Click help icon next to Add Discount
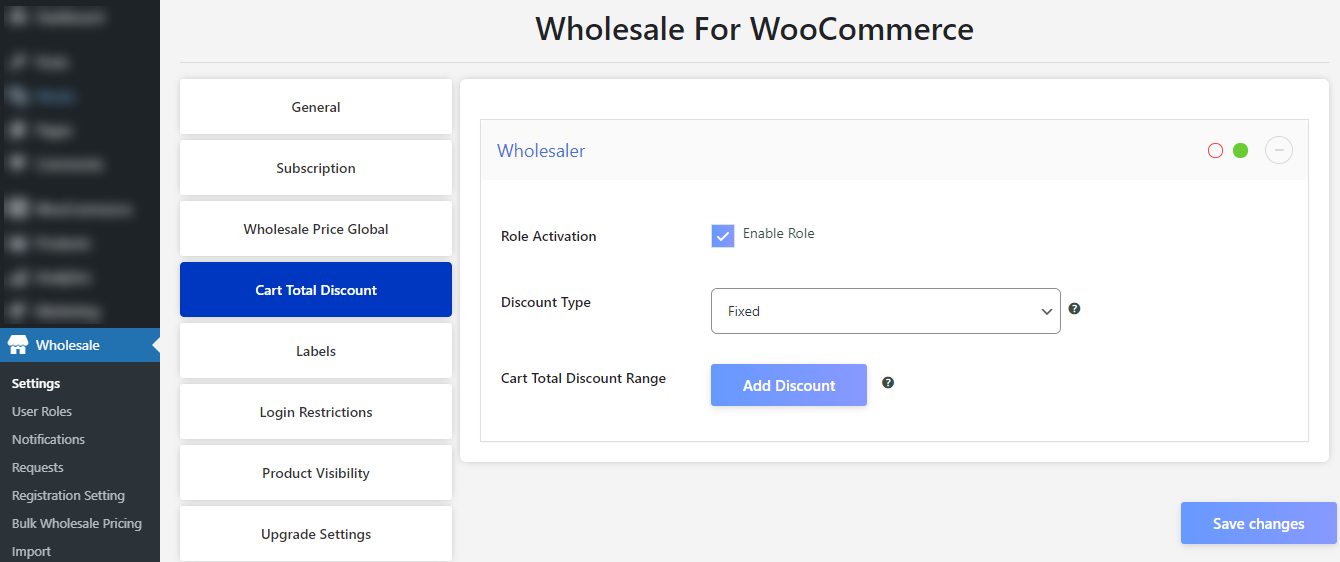Image resolution: width=1340 pixels, height=562 pixels. click(x=888, y=383)
